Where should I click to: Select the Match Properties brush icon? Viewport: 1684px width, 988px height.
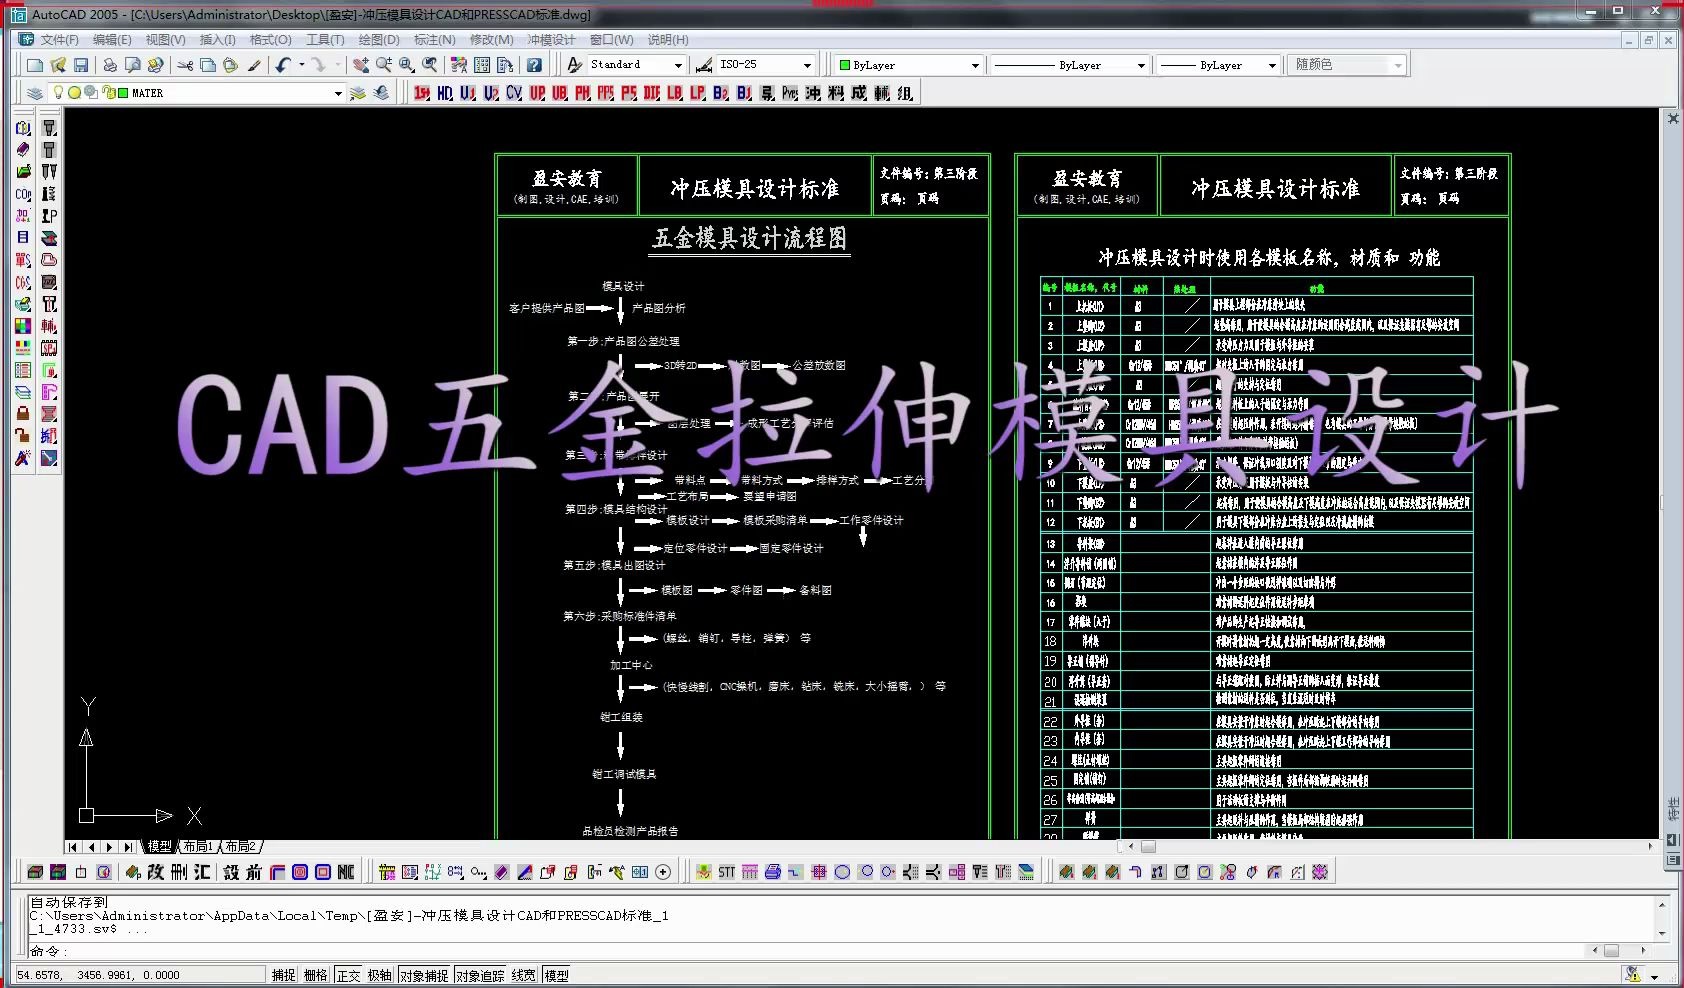pyautogui.click(x=254, y=64)
